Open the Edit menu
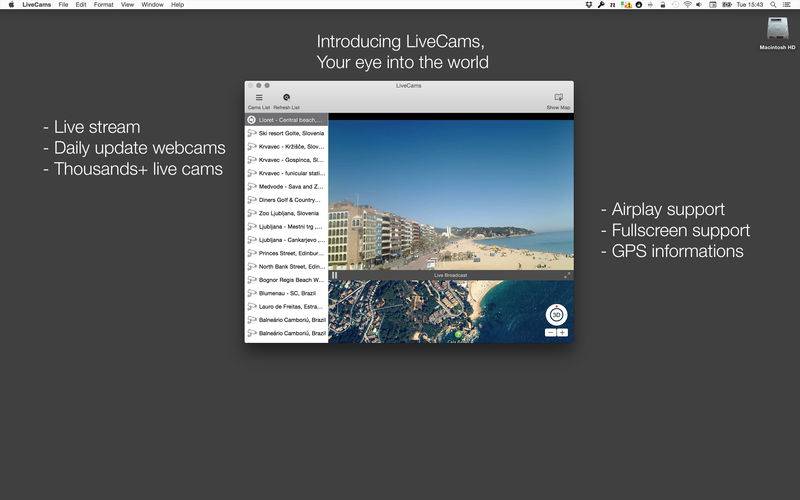This screenshot has width=800, height=500. point(81,5)
